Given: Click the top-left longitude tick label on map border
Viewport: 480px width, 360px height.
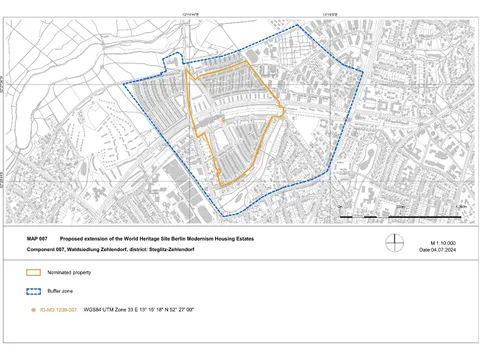Looking at the screenshot, I should click(x=190, y=15).
